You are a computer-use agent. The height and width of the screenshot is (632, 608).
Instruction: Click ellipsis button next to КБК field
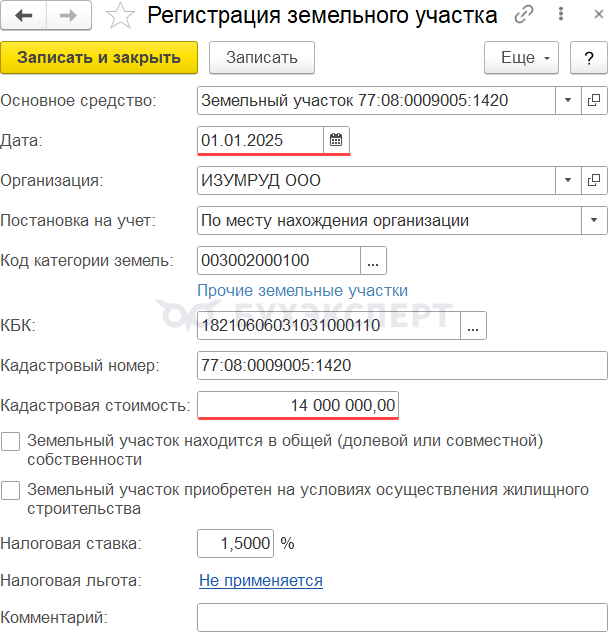tap(473, 325)
